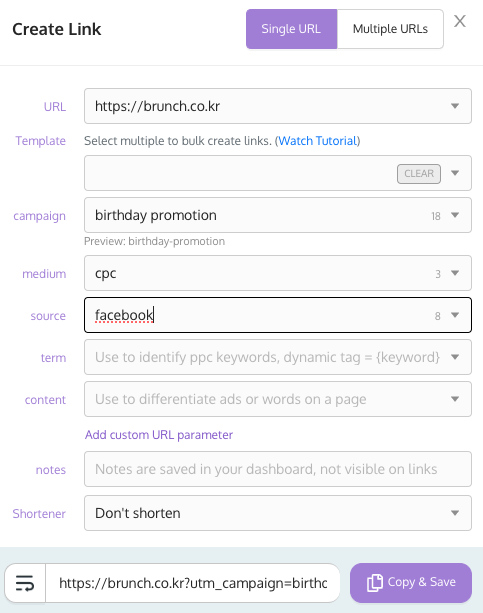Show the source suggestions dropdown arrow
483x613 pixels.
coord(455,315)
